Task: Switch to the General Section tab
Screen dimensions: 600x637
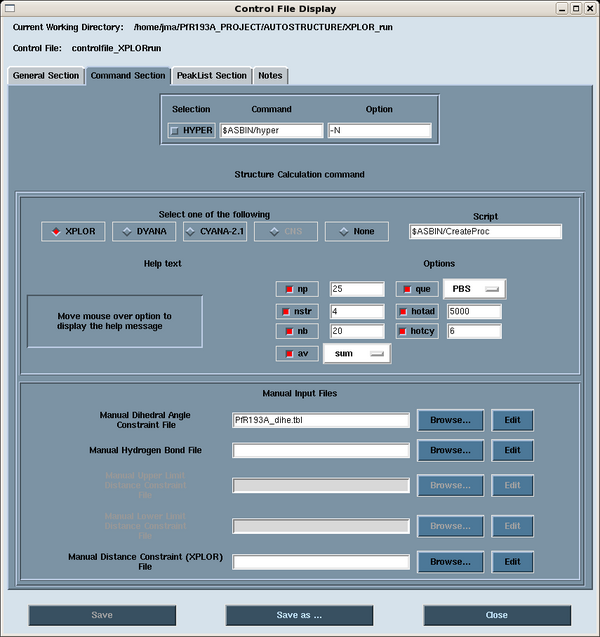Action: click(x=45, y=75)
